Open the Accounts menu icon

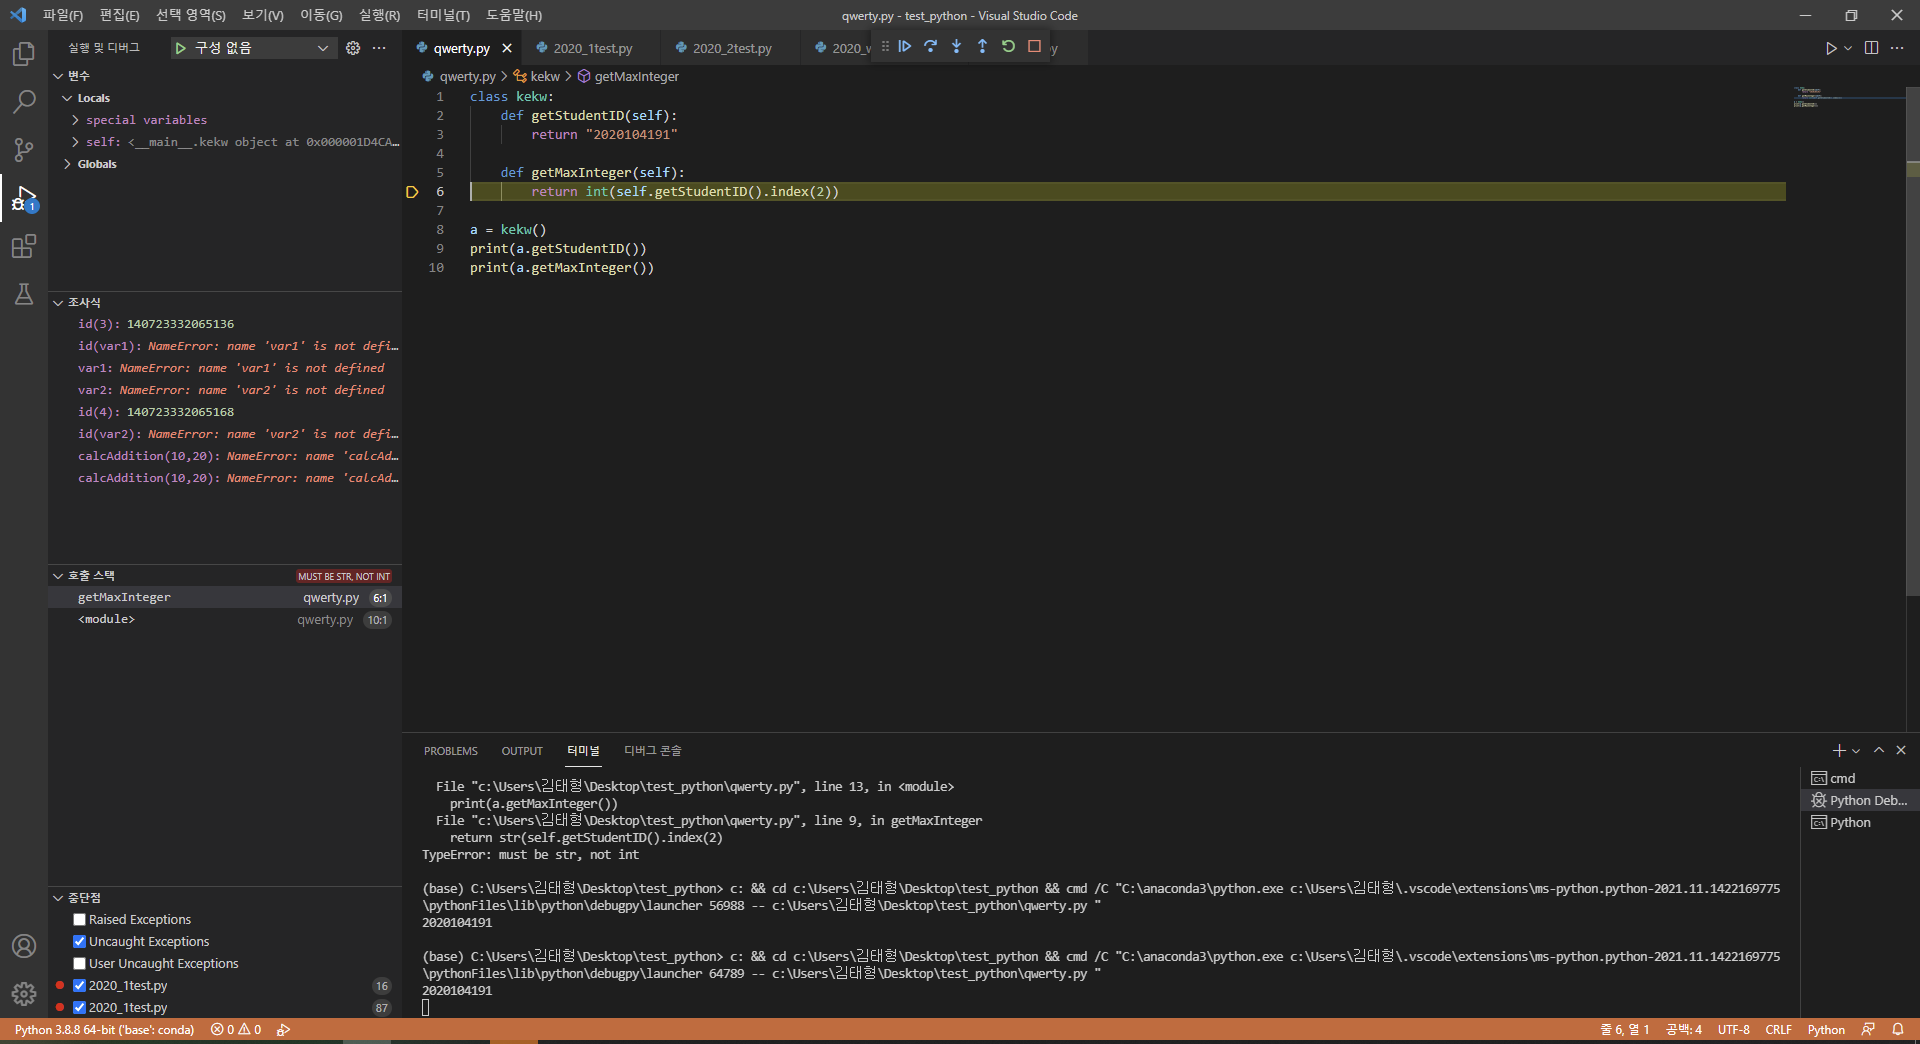coord(24,946)
